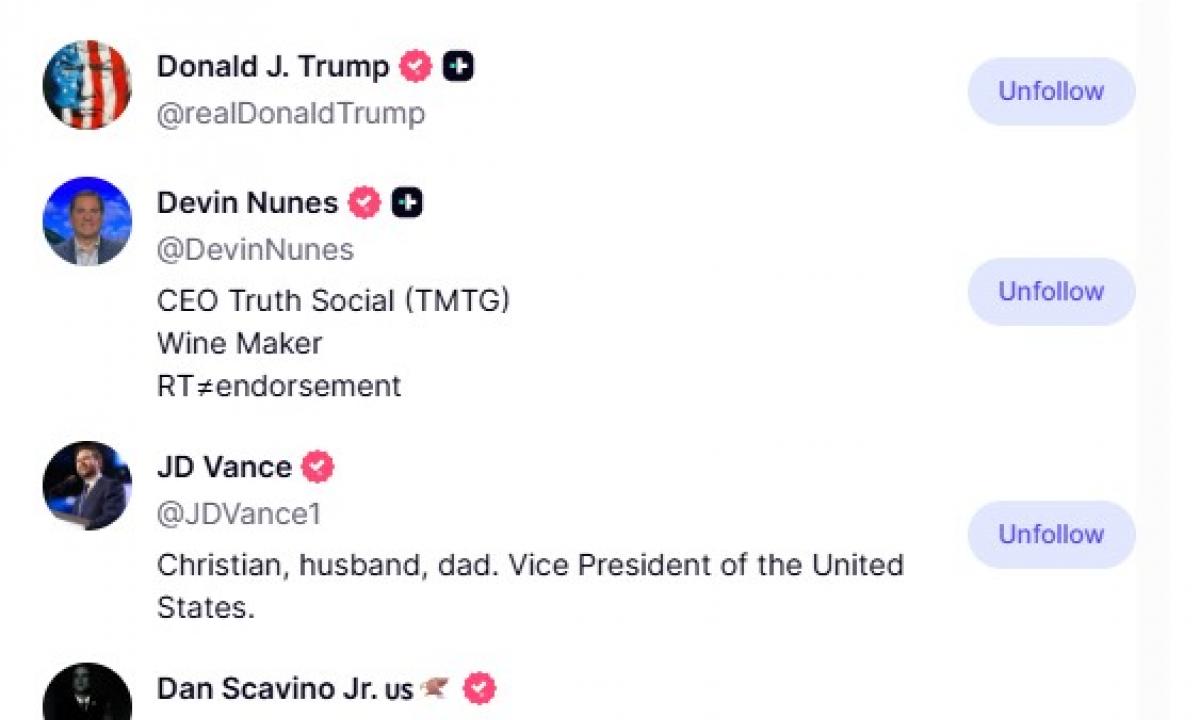Open the Dan Scavino Jr. name link
This screenshot has height=720, width=1200.
point(285,689)
